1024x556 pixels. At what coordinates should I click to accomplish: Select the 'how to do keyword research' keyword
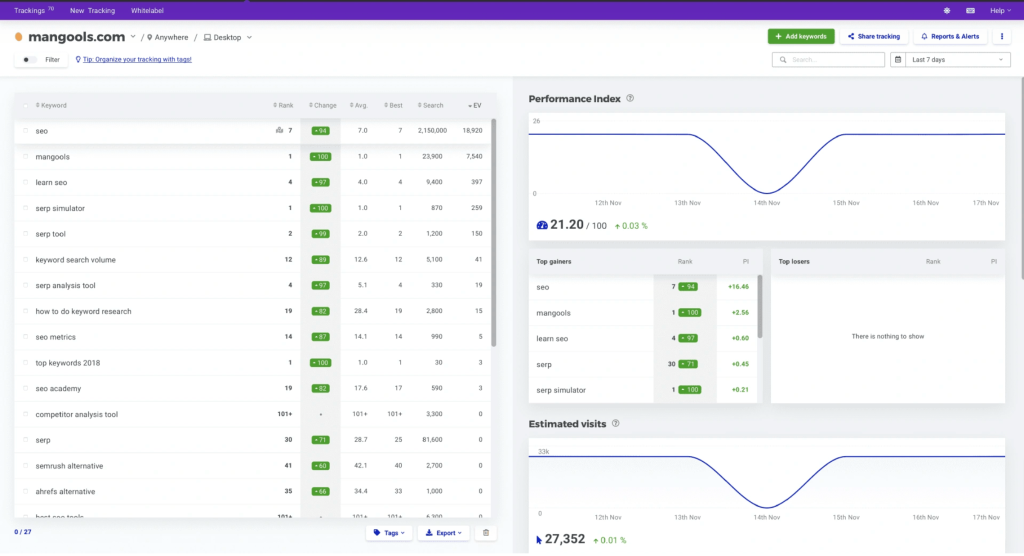[84, 312]
